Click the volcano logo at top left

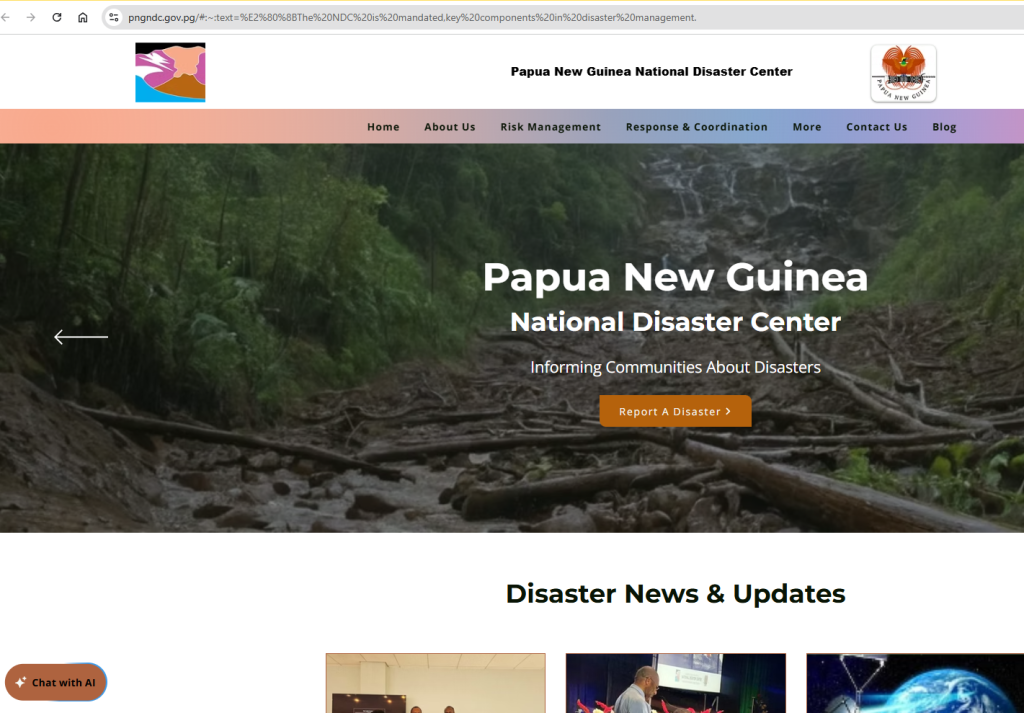coord(170,72)
